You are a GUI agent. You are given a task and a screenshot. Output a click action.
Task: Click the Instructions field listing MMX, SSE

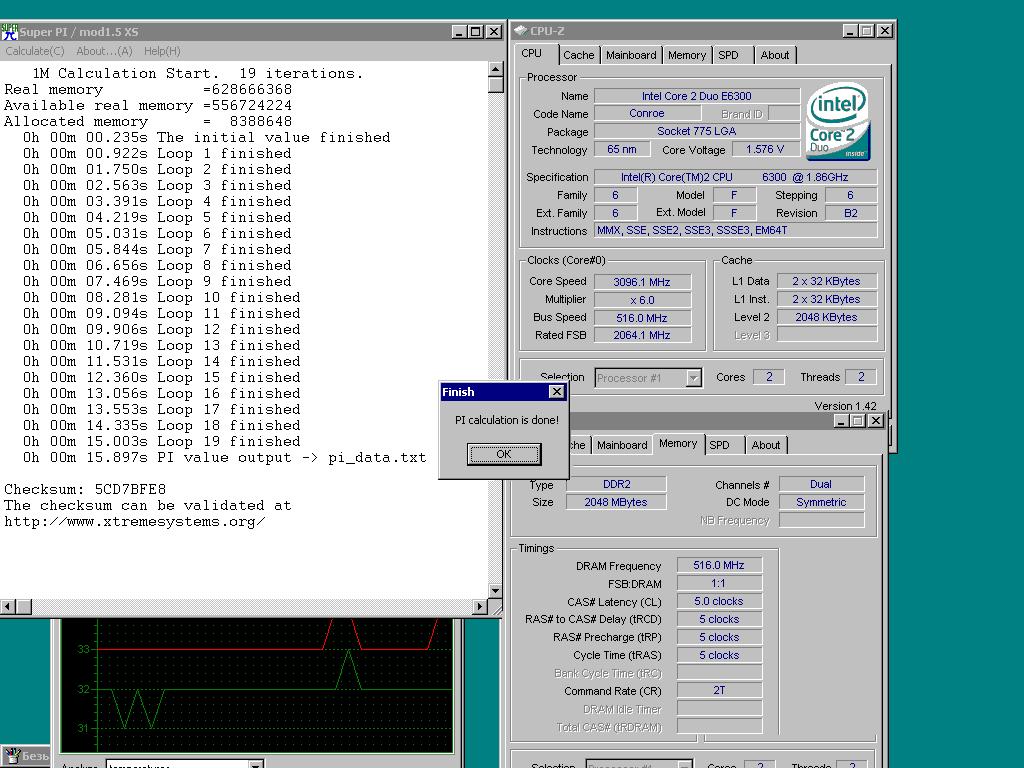coord(735,231)
